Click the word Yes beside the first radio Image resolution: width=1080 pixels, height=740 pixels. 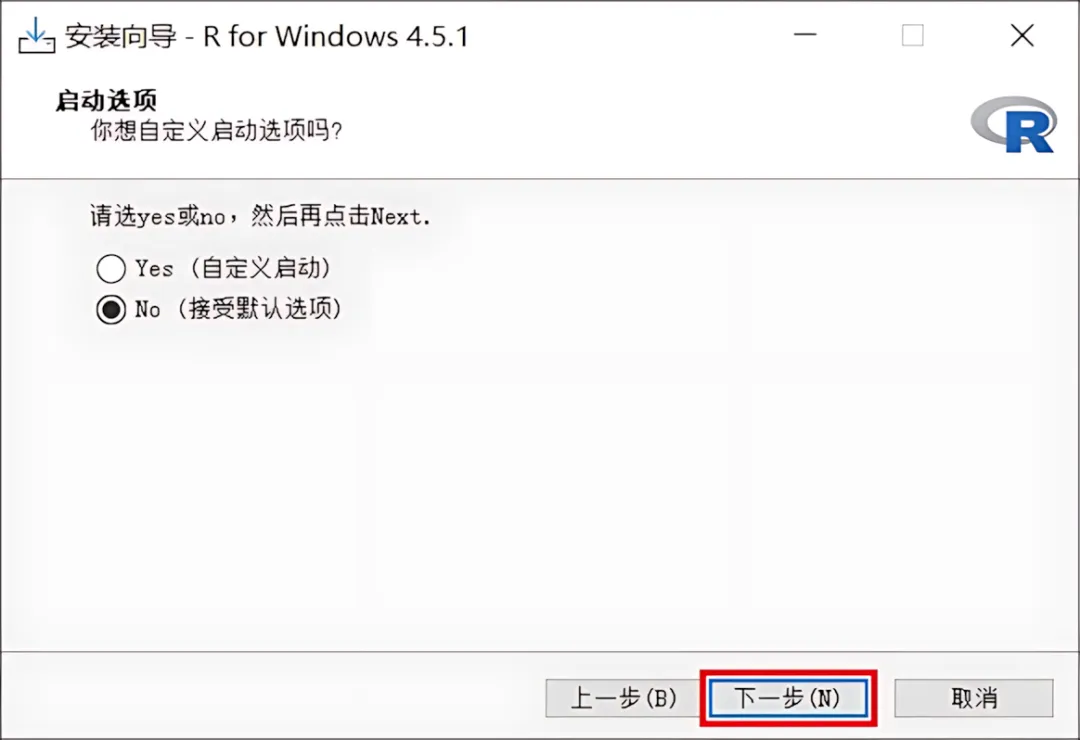154,268
